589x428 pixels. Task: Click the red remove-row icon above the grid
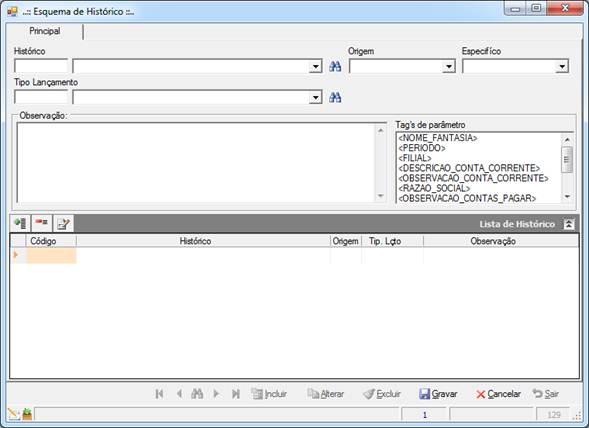click(41, 223)
